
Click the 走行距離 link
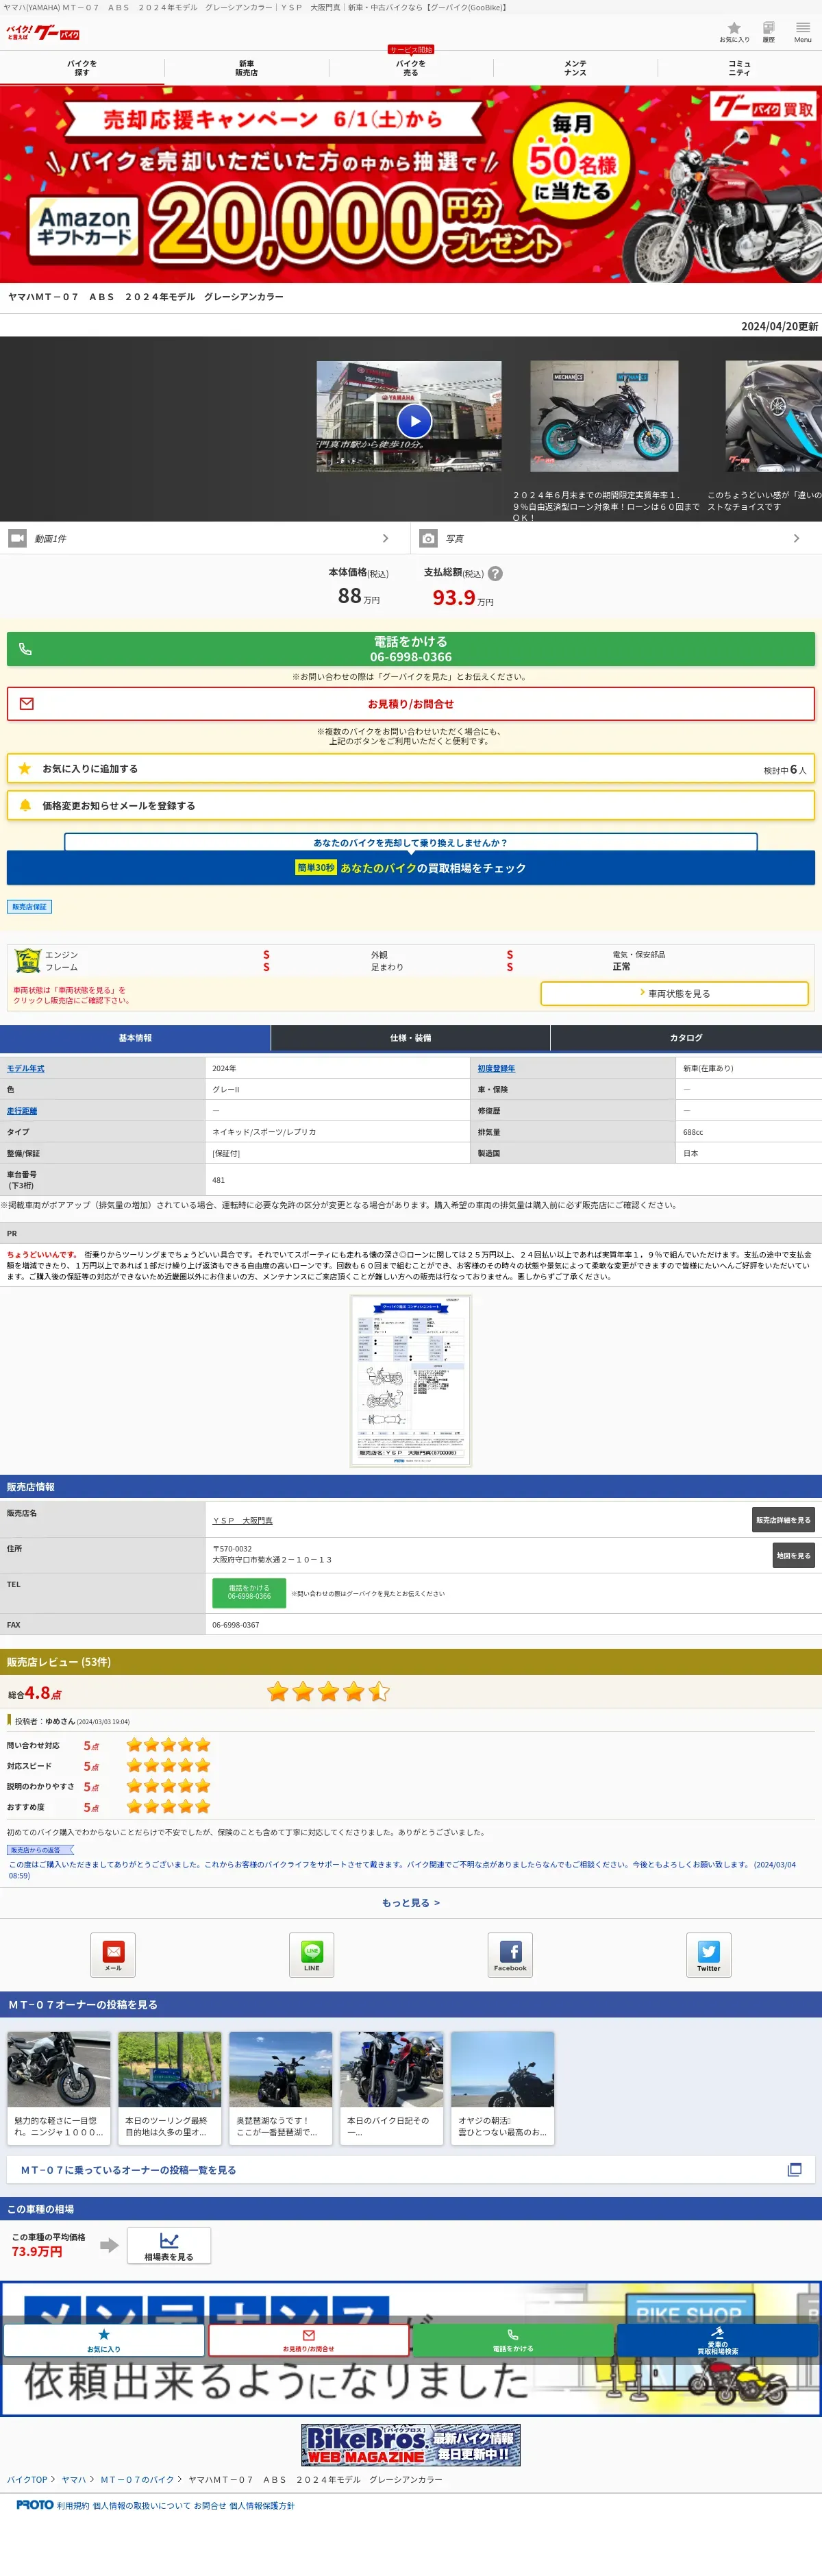[x=22, y=1110]
